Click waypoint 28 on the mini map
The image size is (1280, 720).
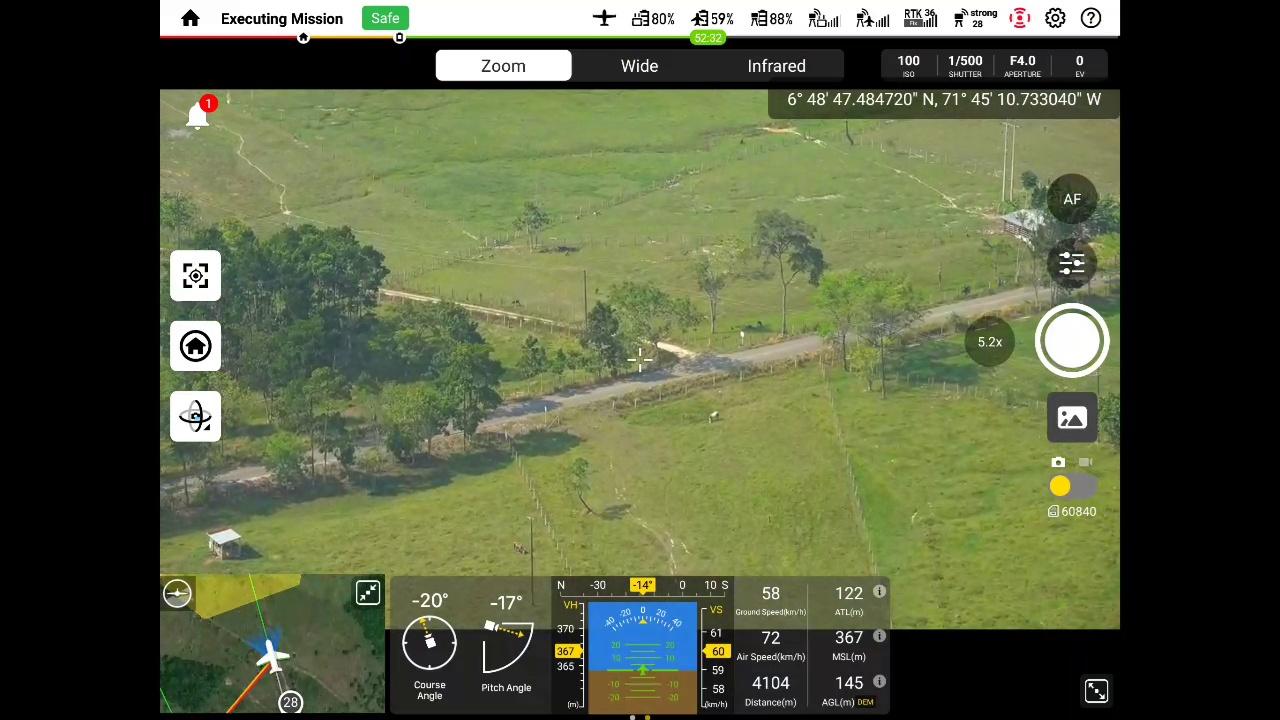click(x=290, y=702)
